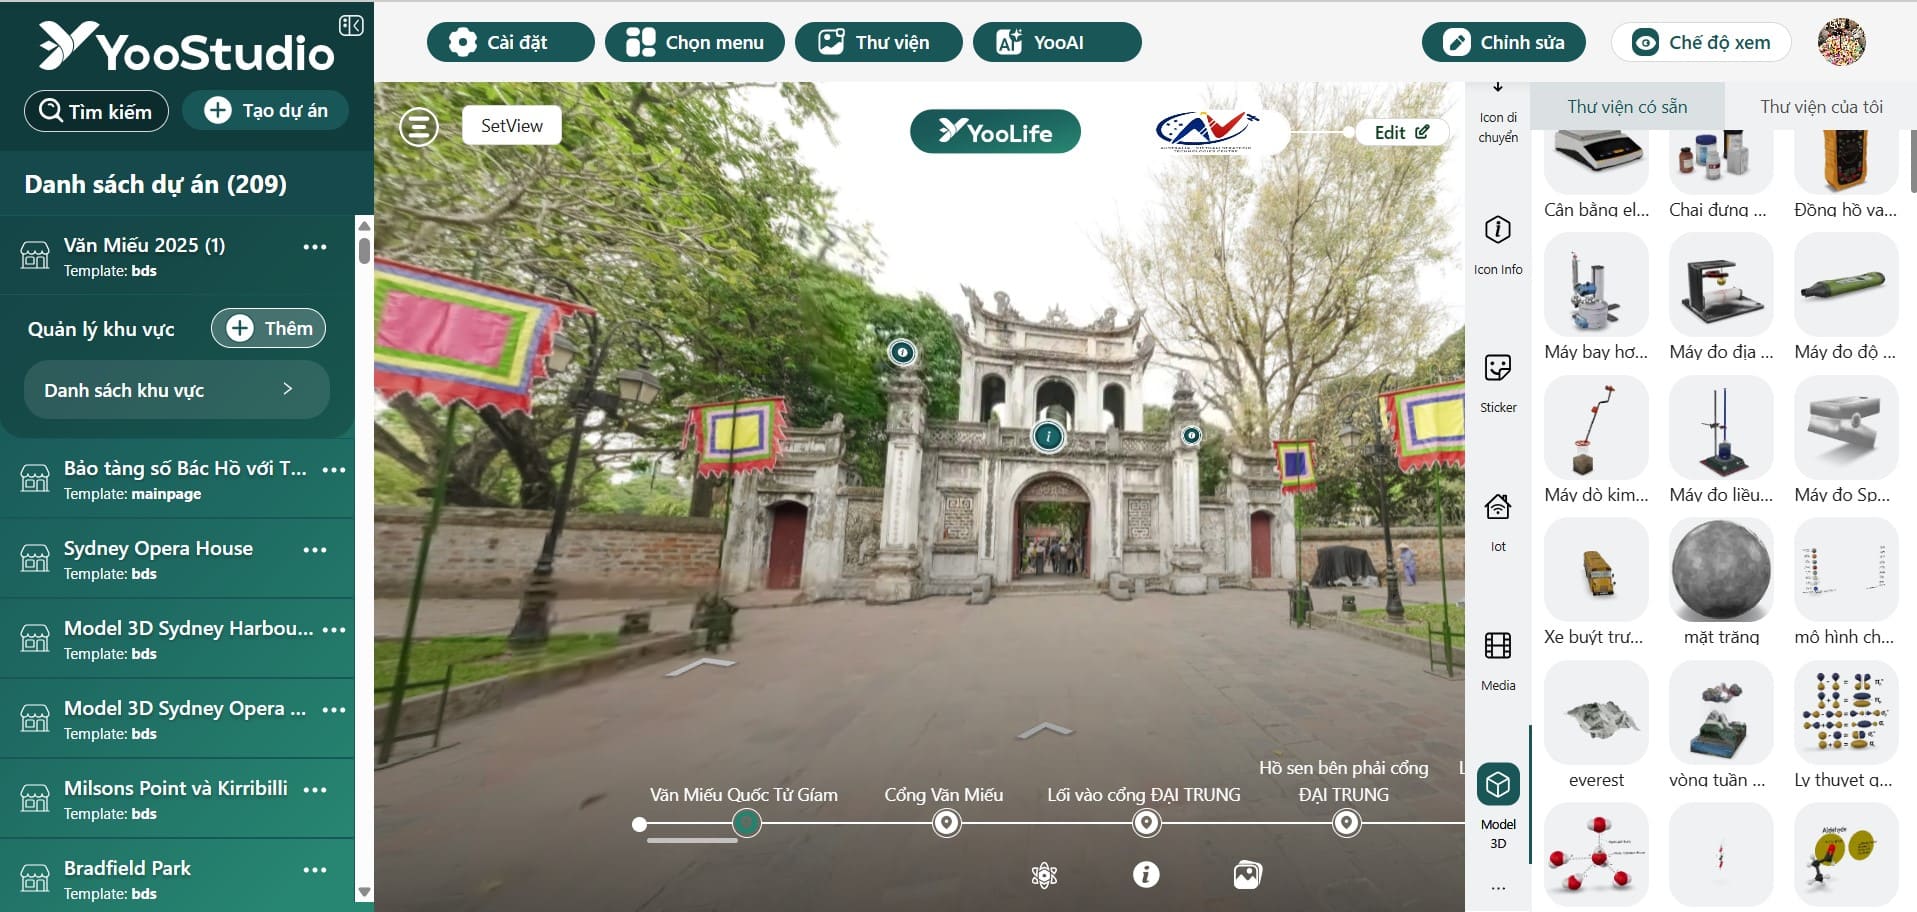Image resolution: width=1917 pixels, height=912 pixels.
Task: Choose Máy đo địa 3D model thumbnail
Action: (x=1721, y=285)
